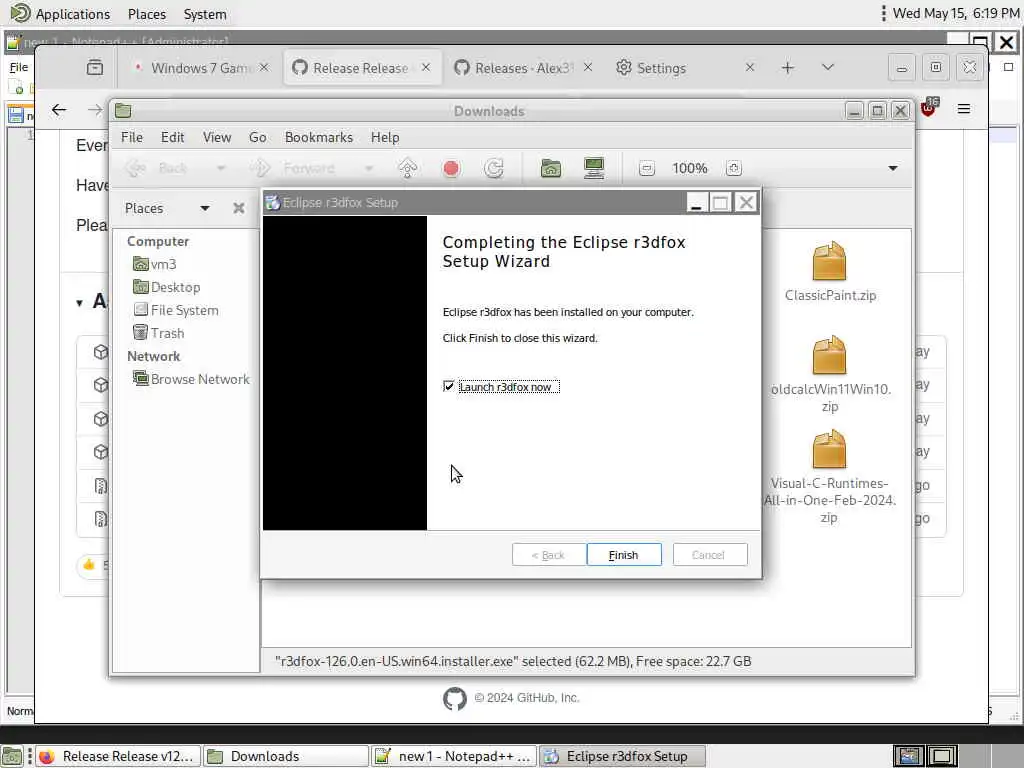Switch to Eclipse r3dfox Setup taskbar entry

pos(622,756)
